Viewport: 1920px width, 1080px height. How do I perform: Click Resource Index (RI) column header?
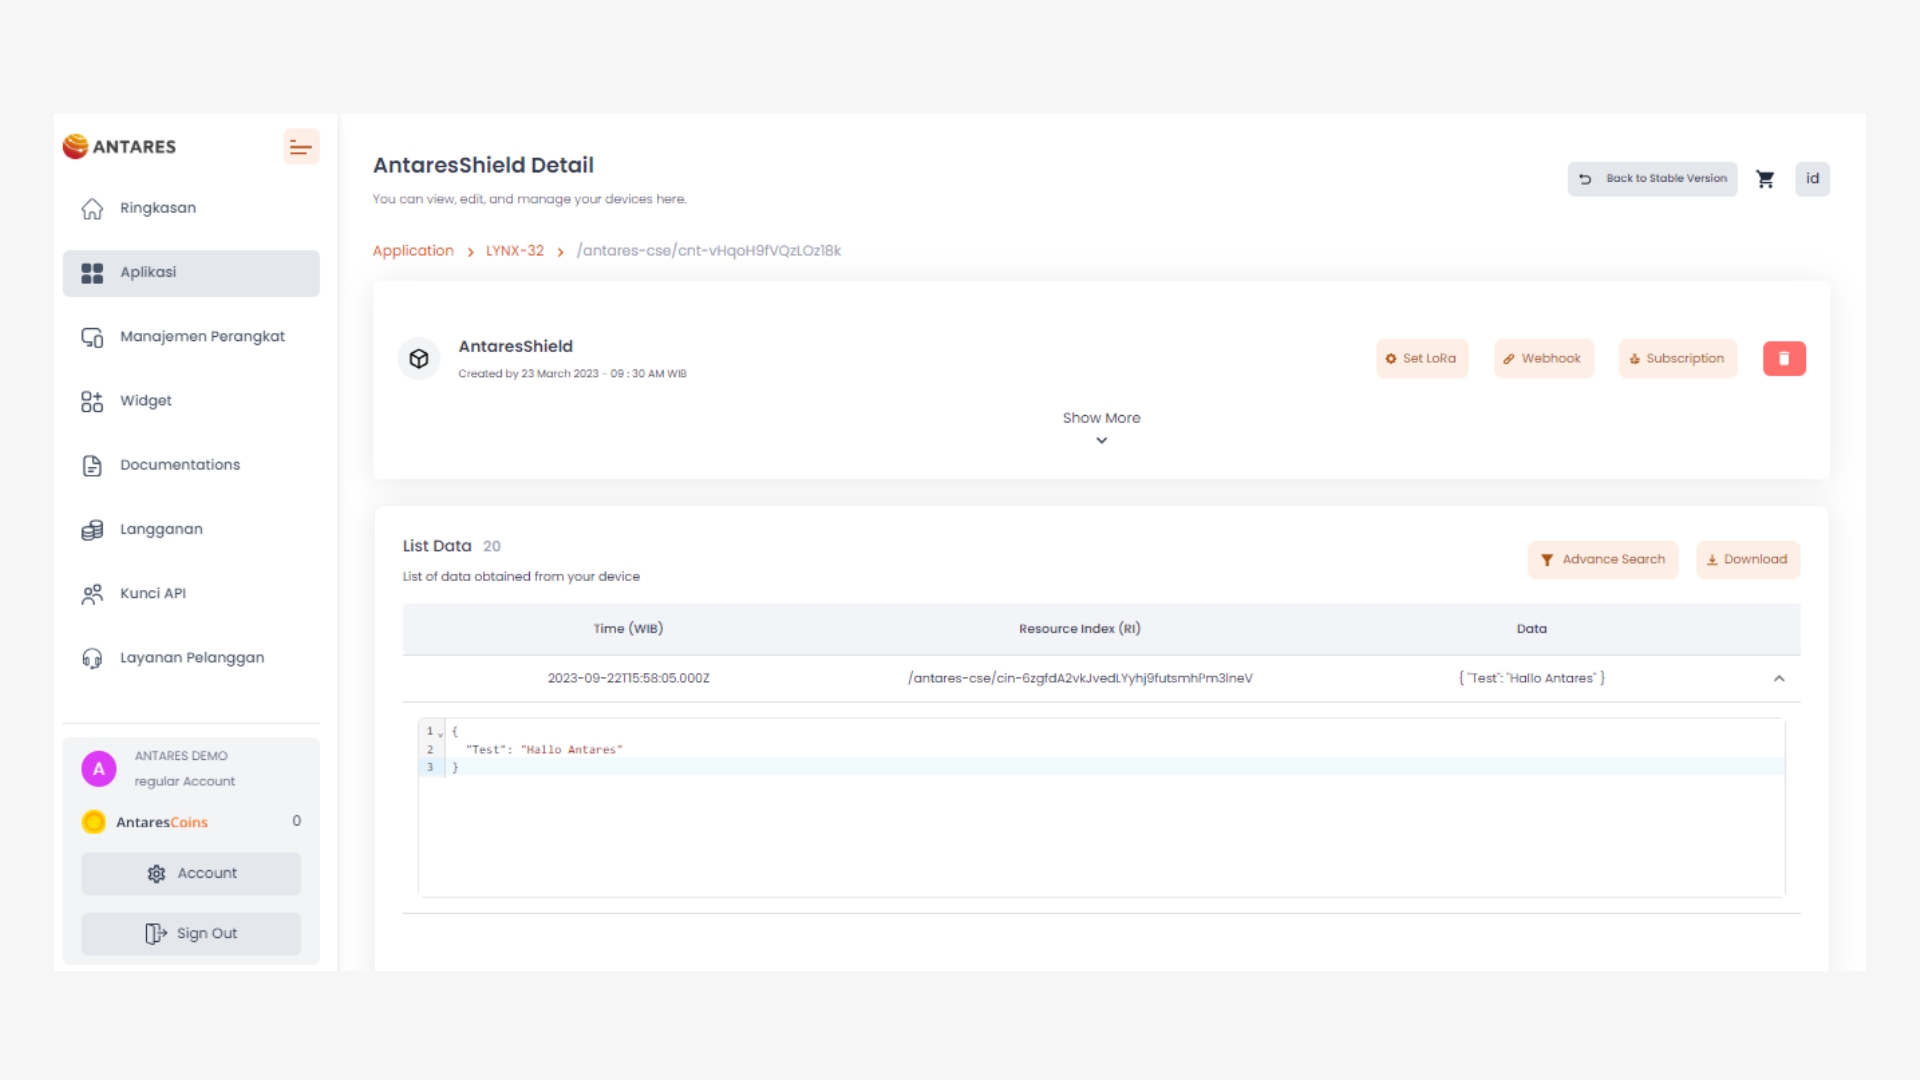pyautogui.click(x=1080, y=629)
